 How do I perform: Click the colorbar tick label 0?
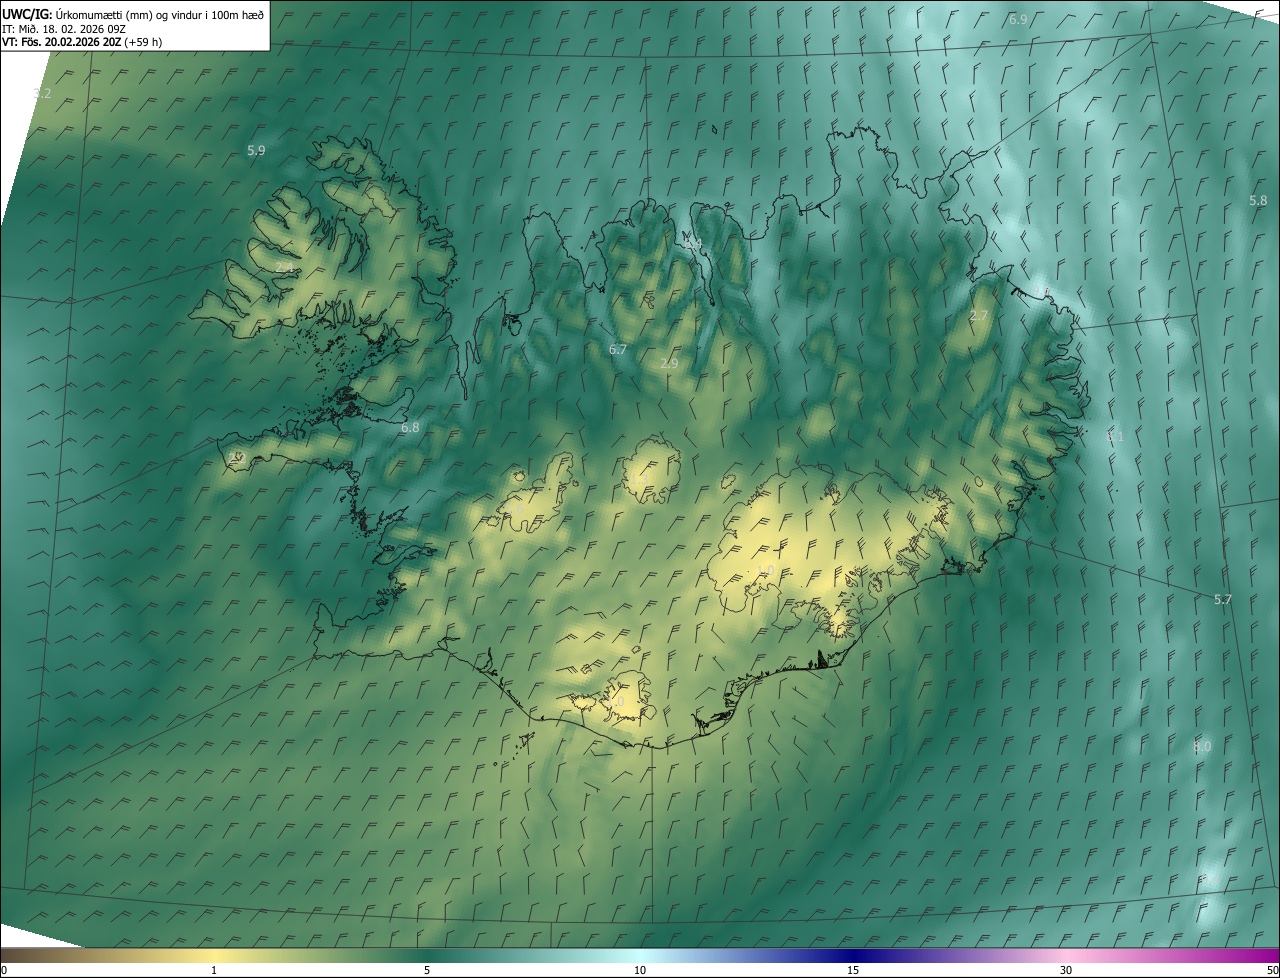click(x=4, y=970)
